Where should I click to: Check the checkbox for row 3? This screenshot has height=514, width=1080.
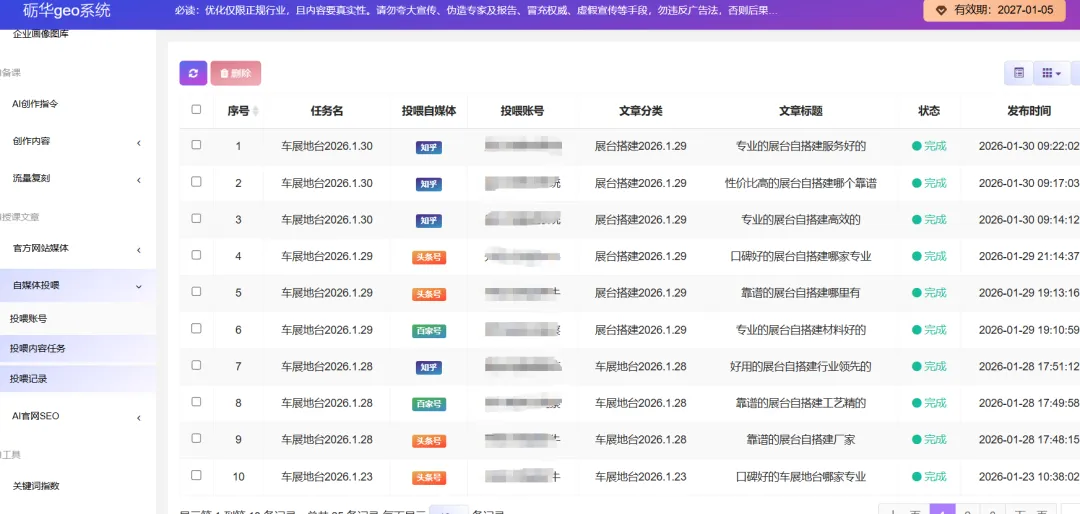pyautogui.click(x=196, y=218)
